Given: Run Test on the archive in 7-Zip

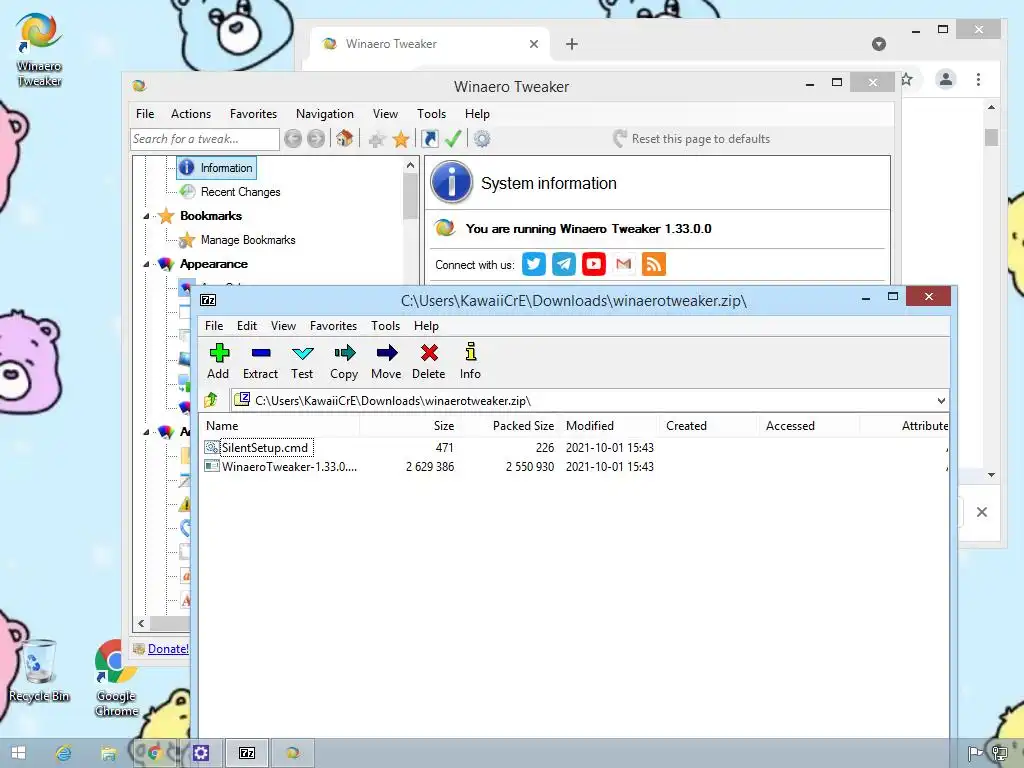Looking at the screenshot, I should [302, 360].
